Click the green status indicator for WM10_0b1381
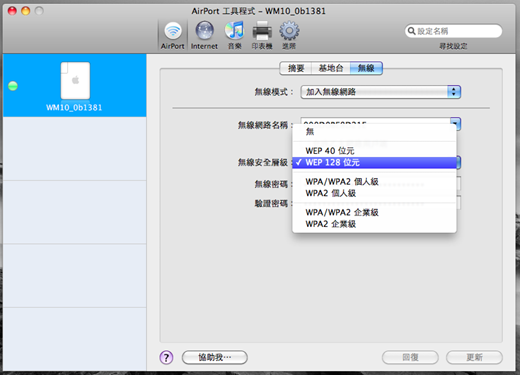 pos(13,86)
